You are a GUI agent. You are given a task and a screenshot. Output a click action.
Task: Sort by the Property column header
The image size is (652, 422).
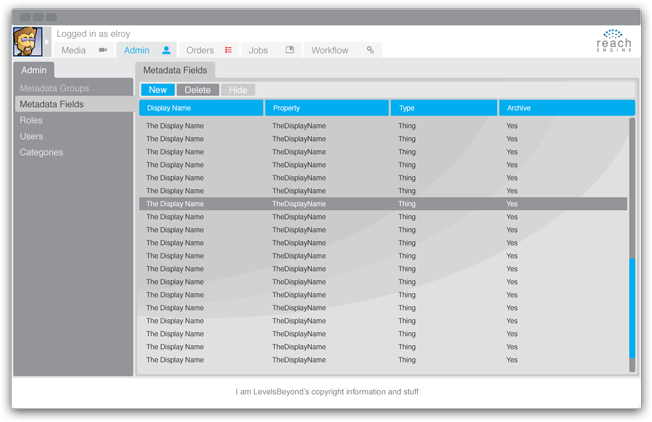327,108
